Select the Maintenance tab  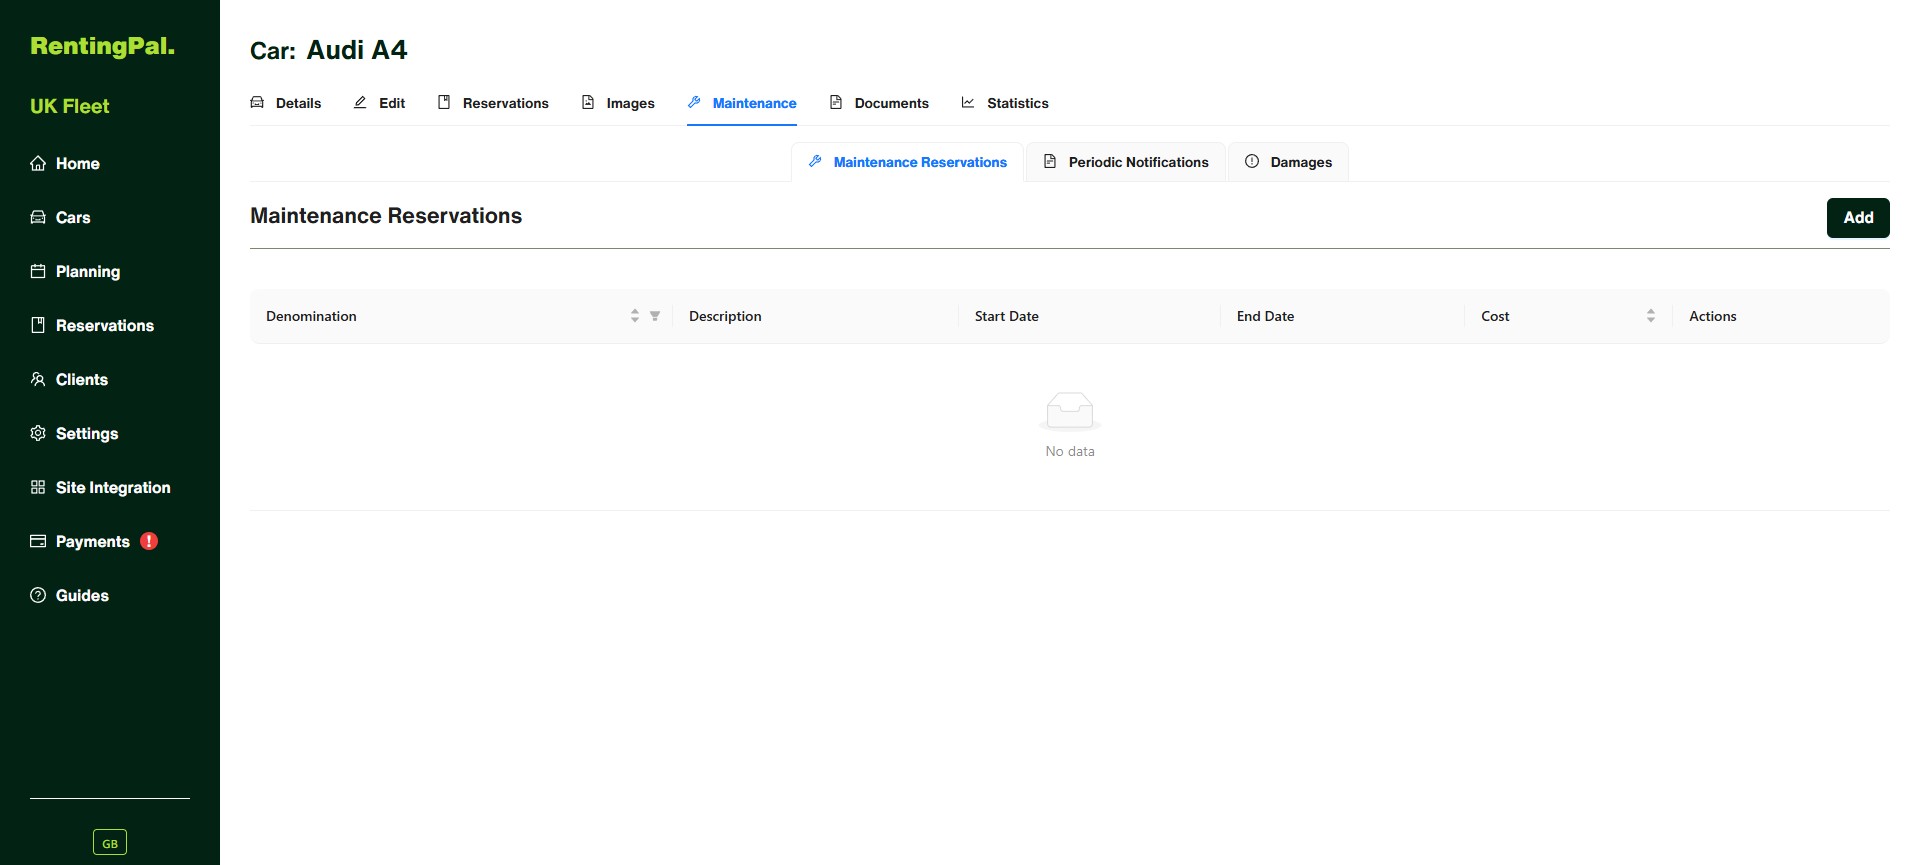click(x=742, y=103)
